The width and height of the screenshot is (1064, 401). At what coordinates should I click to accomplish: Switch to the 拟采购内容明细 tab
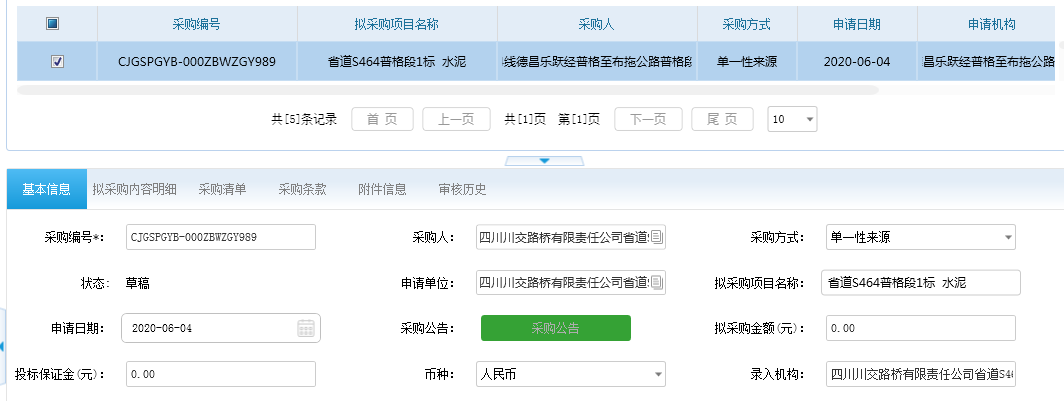point(134,189)
